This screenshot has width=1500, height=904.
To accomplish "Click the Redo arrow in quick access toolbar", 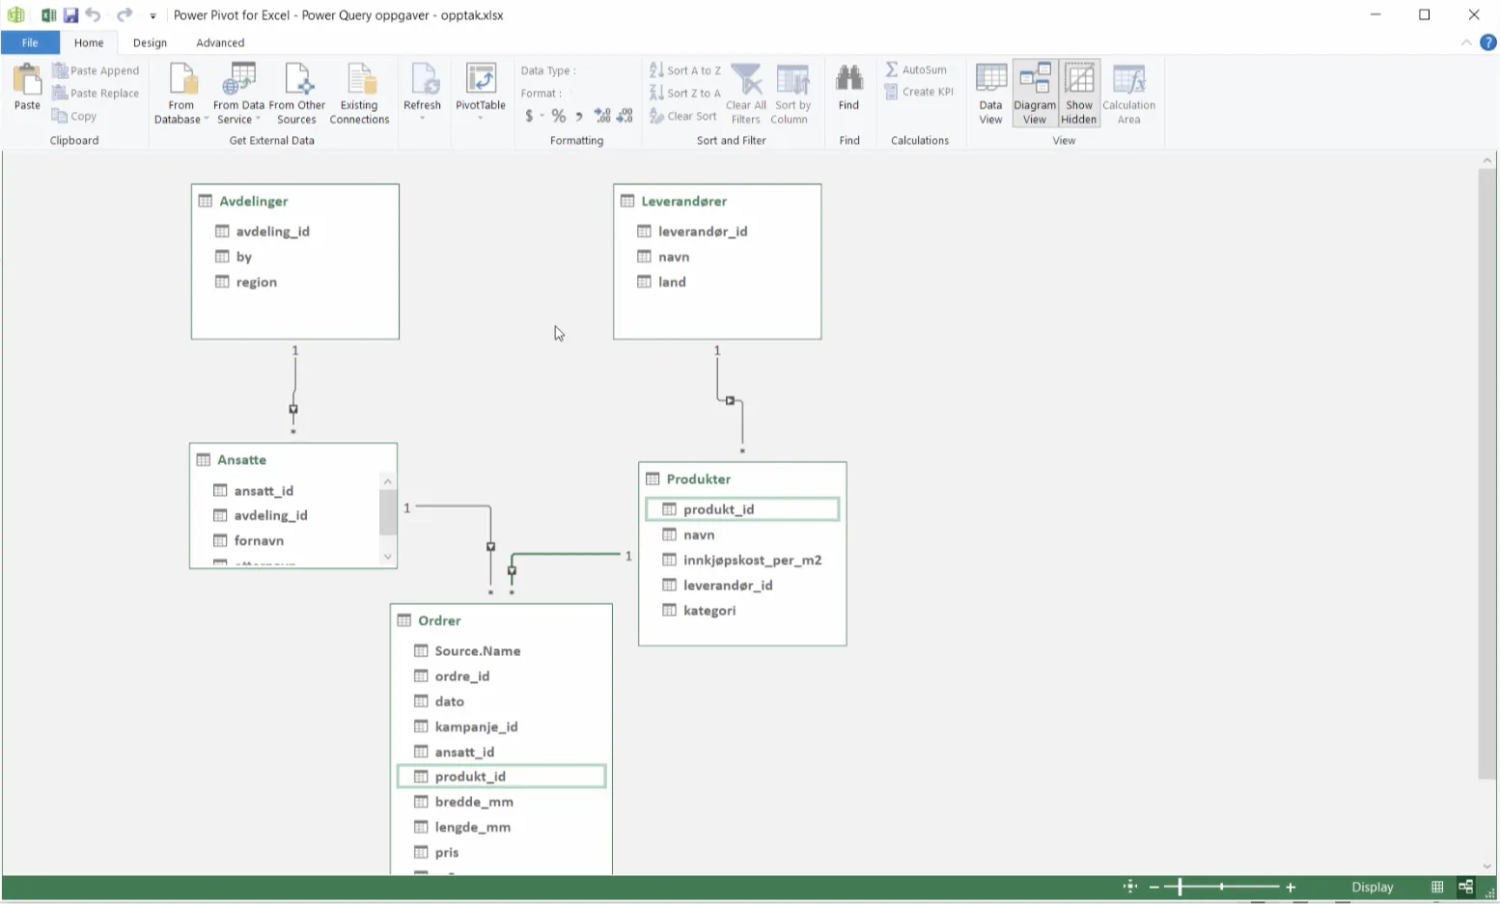I will (124, 15).
